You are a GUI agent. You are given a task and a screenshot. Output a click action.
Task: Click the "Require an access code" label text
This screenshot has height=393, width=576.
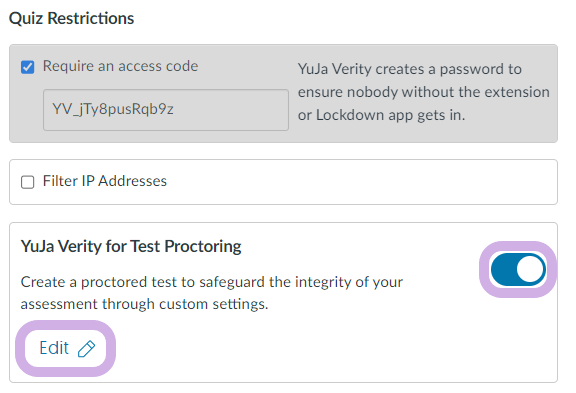coord(120,66)
